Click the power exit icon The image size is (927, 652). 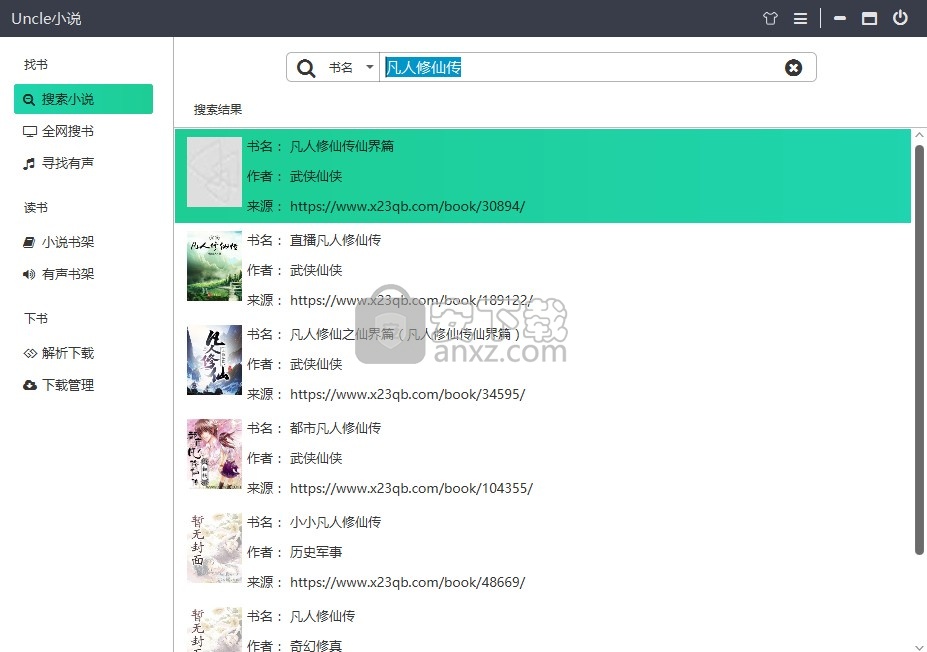pyautogui.click(x=900, y=18)
